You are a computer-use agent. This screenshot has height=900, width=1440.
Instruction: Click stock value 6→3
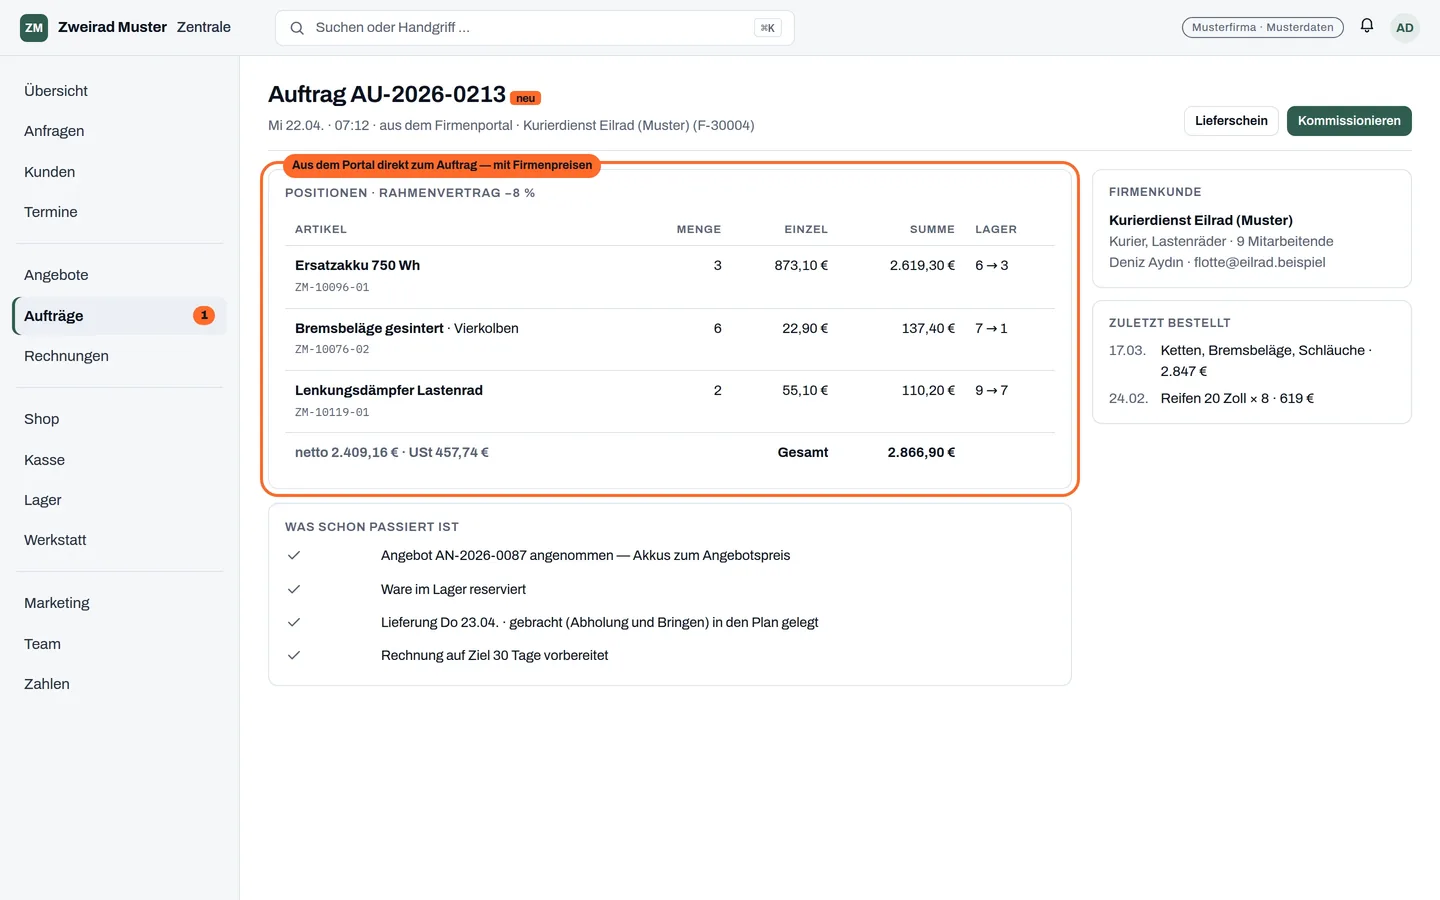(992, 265)
